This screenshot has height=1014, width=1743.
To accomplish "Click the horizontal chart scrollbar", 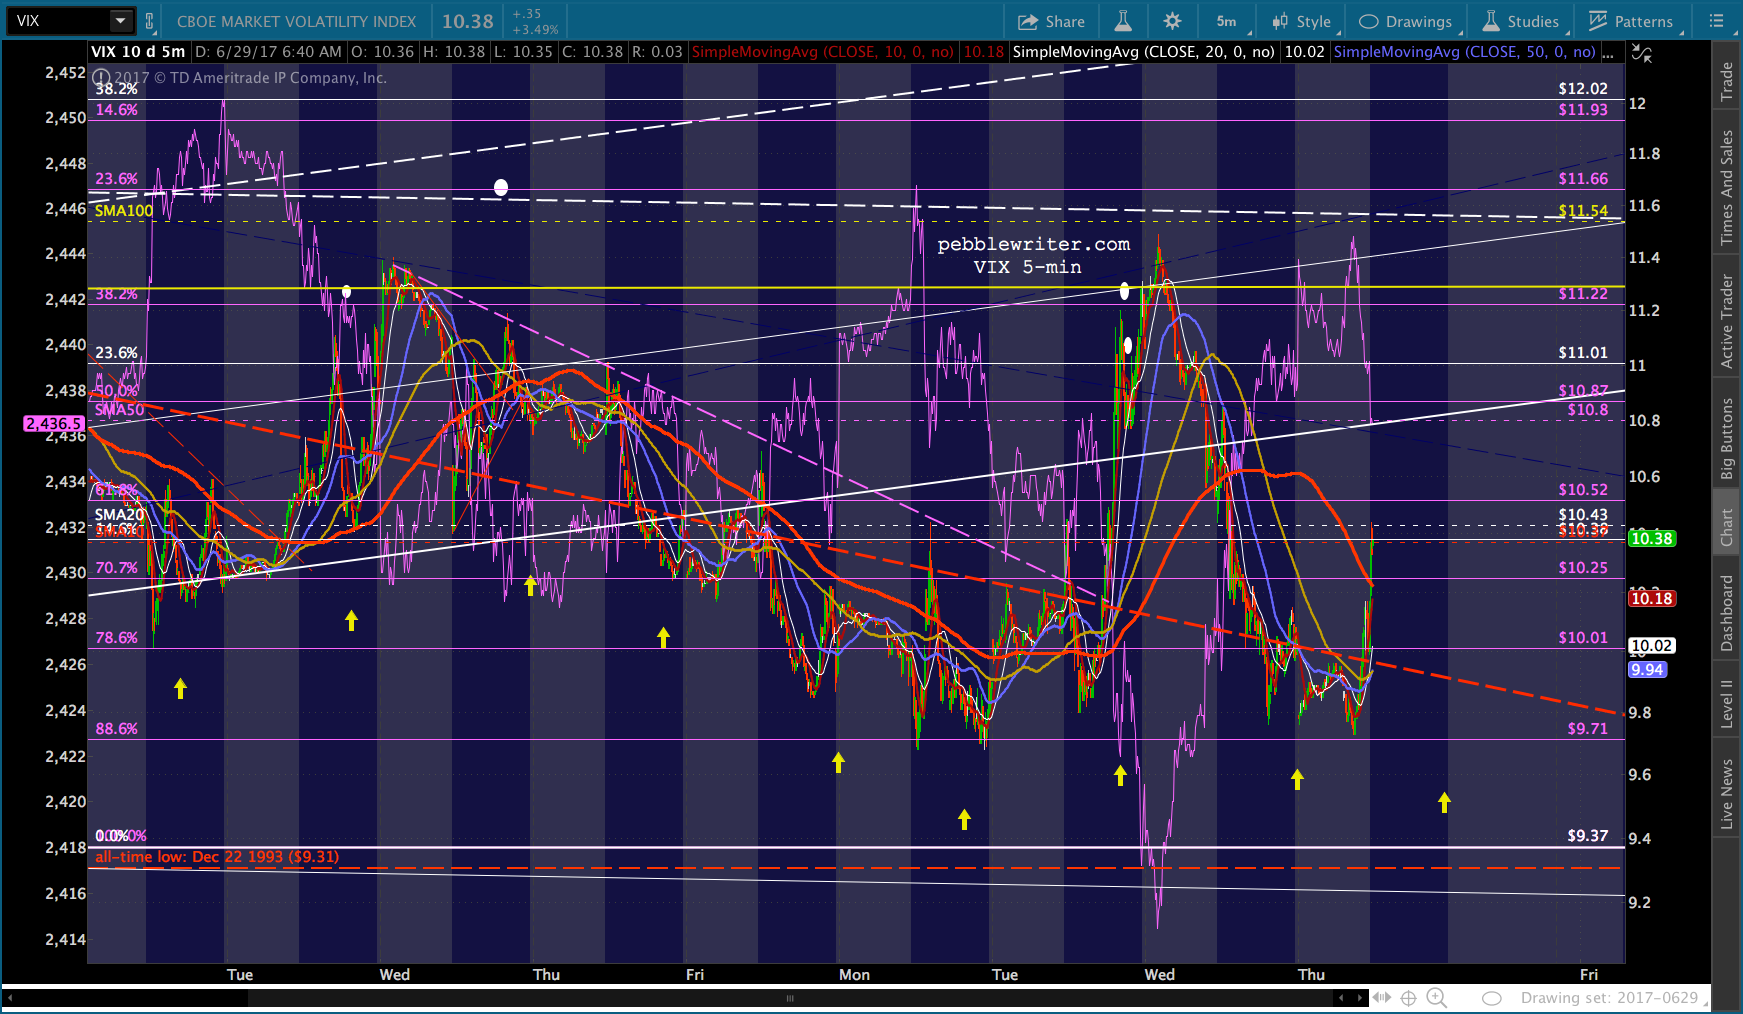I will pos(790,998).
